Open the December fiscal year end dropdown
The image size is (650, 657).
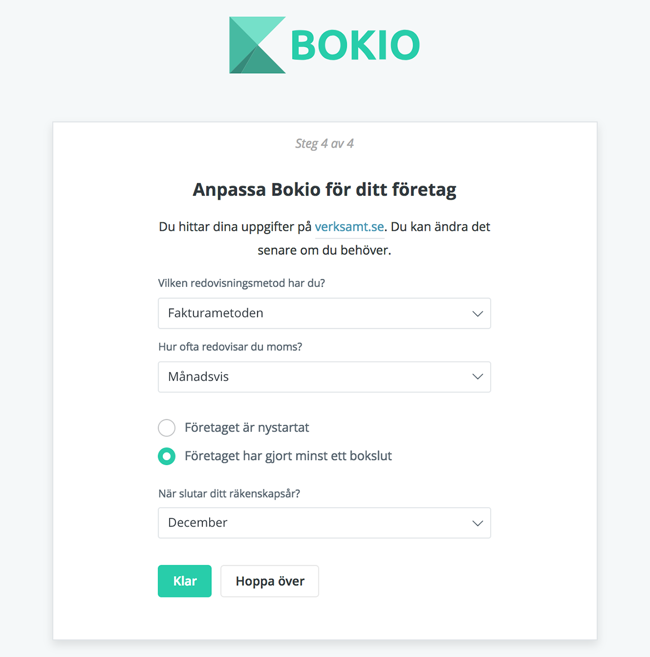324,523
